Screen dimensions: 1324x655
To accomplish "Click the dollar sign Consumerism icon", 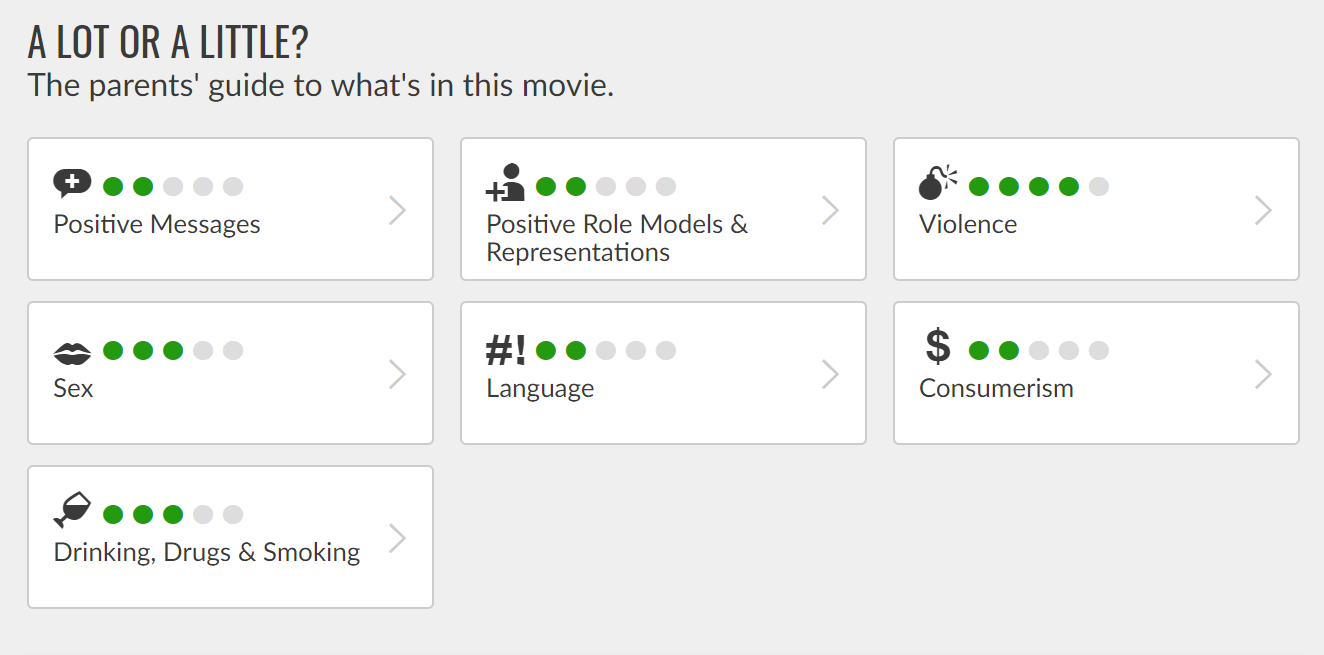I will [x=938, y=346].
